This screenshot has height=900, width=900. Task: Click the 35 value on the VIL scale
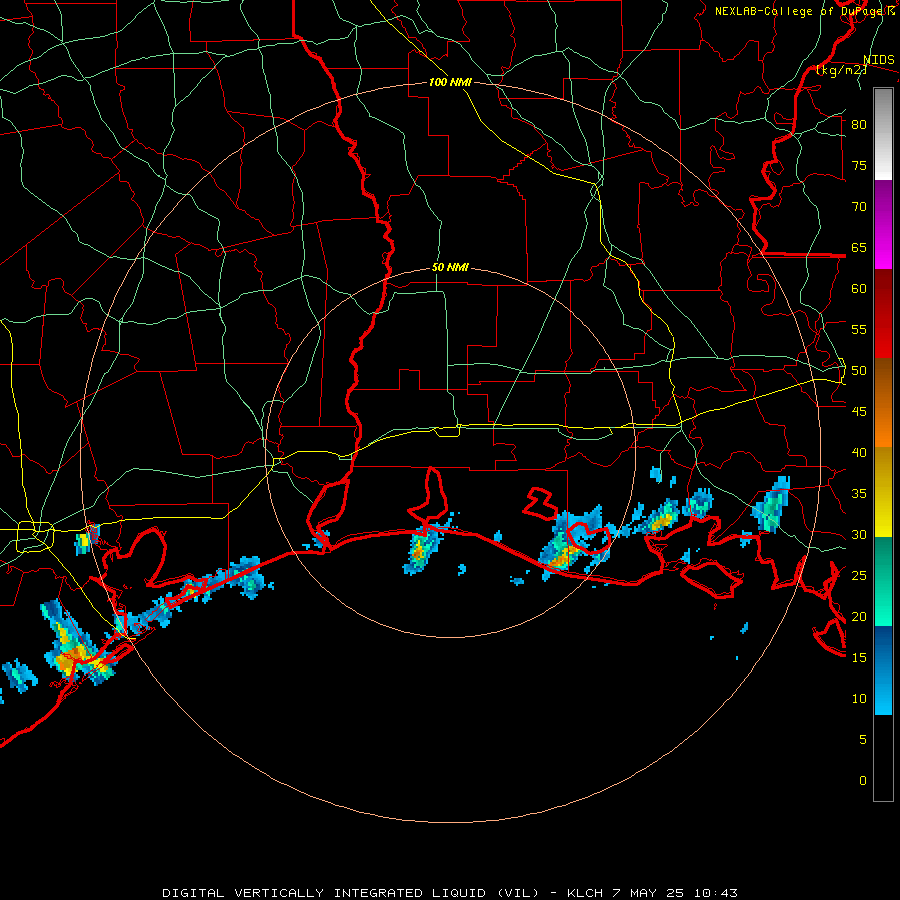coord(859,494)
